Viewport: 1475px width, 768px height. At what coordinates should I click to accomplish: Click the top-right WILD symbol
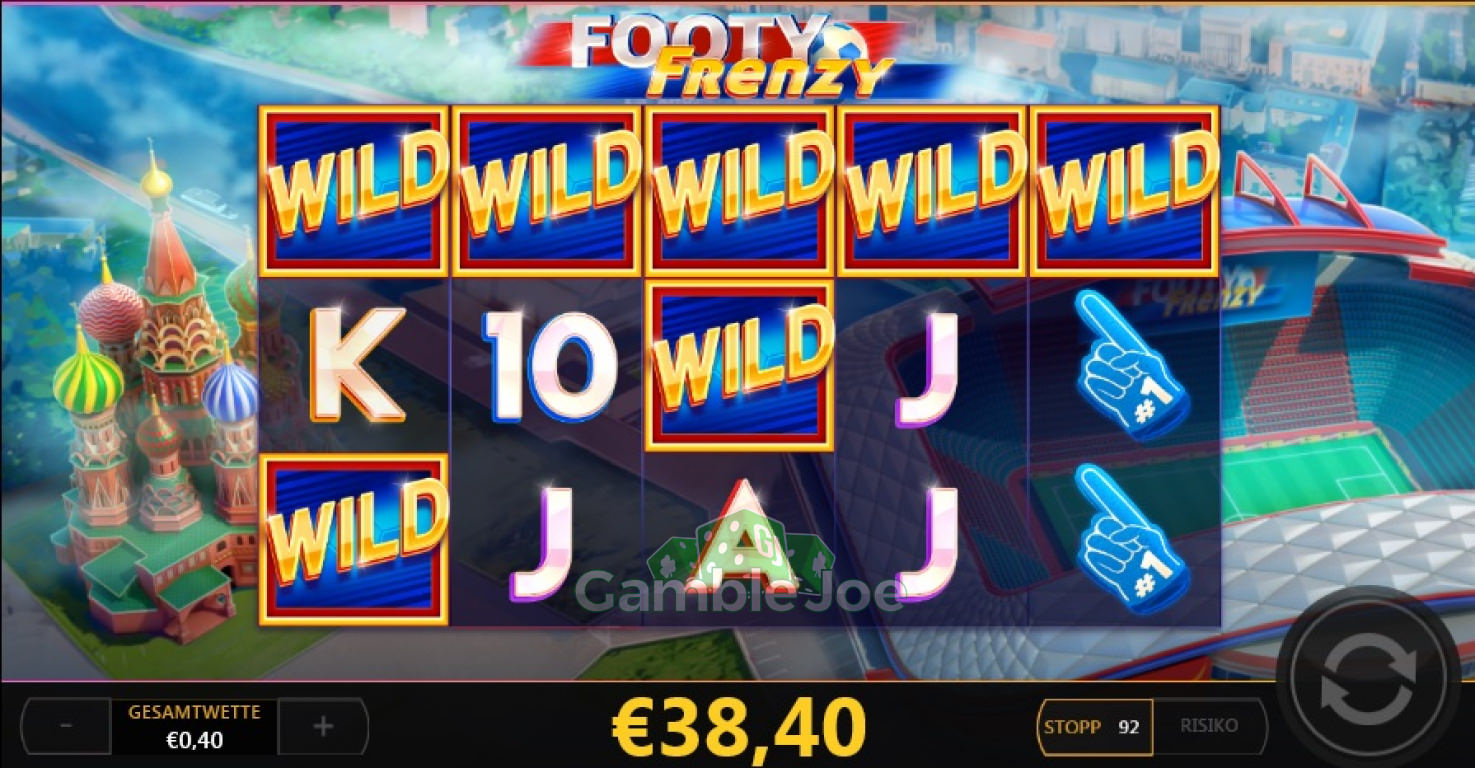click(1125, 190)
